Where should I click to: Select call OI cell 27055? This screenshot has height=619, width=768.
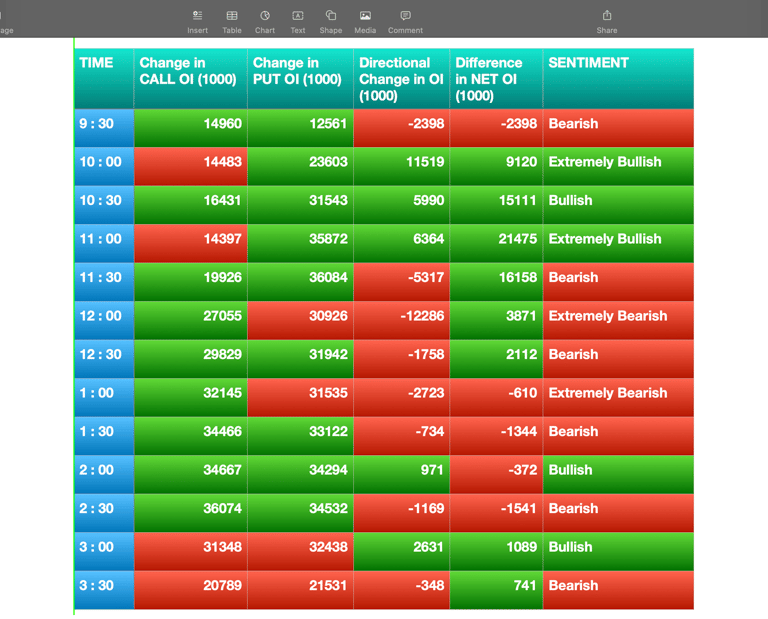191,320
